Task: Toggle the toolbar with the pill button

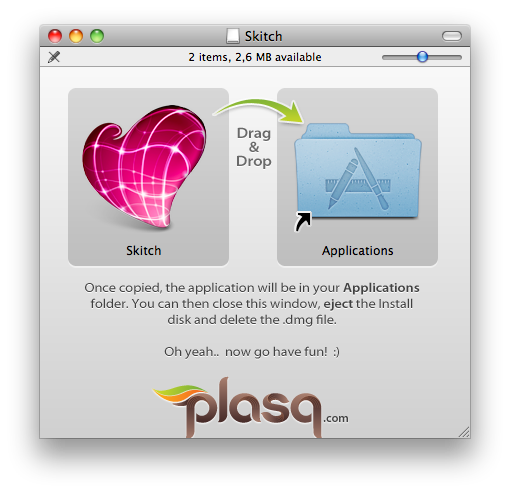Action: click(452, 36)
